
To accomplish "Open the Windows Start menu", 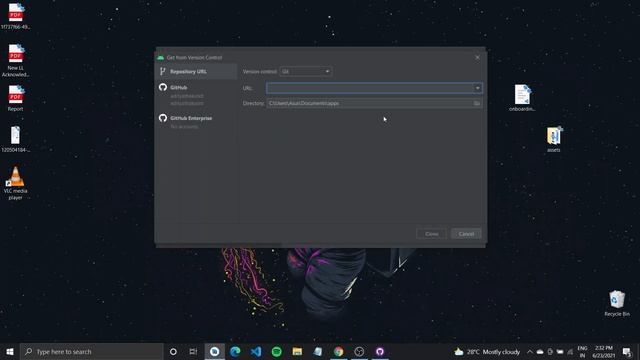I will (x=10, y=351).
